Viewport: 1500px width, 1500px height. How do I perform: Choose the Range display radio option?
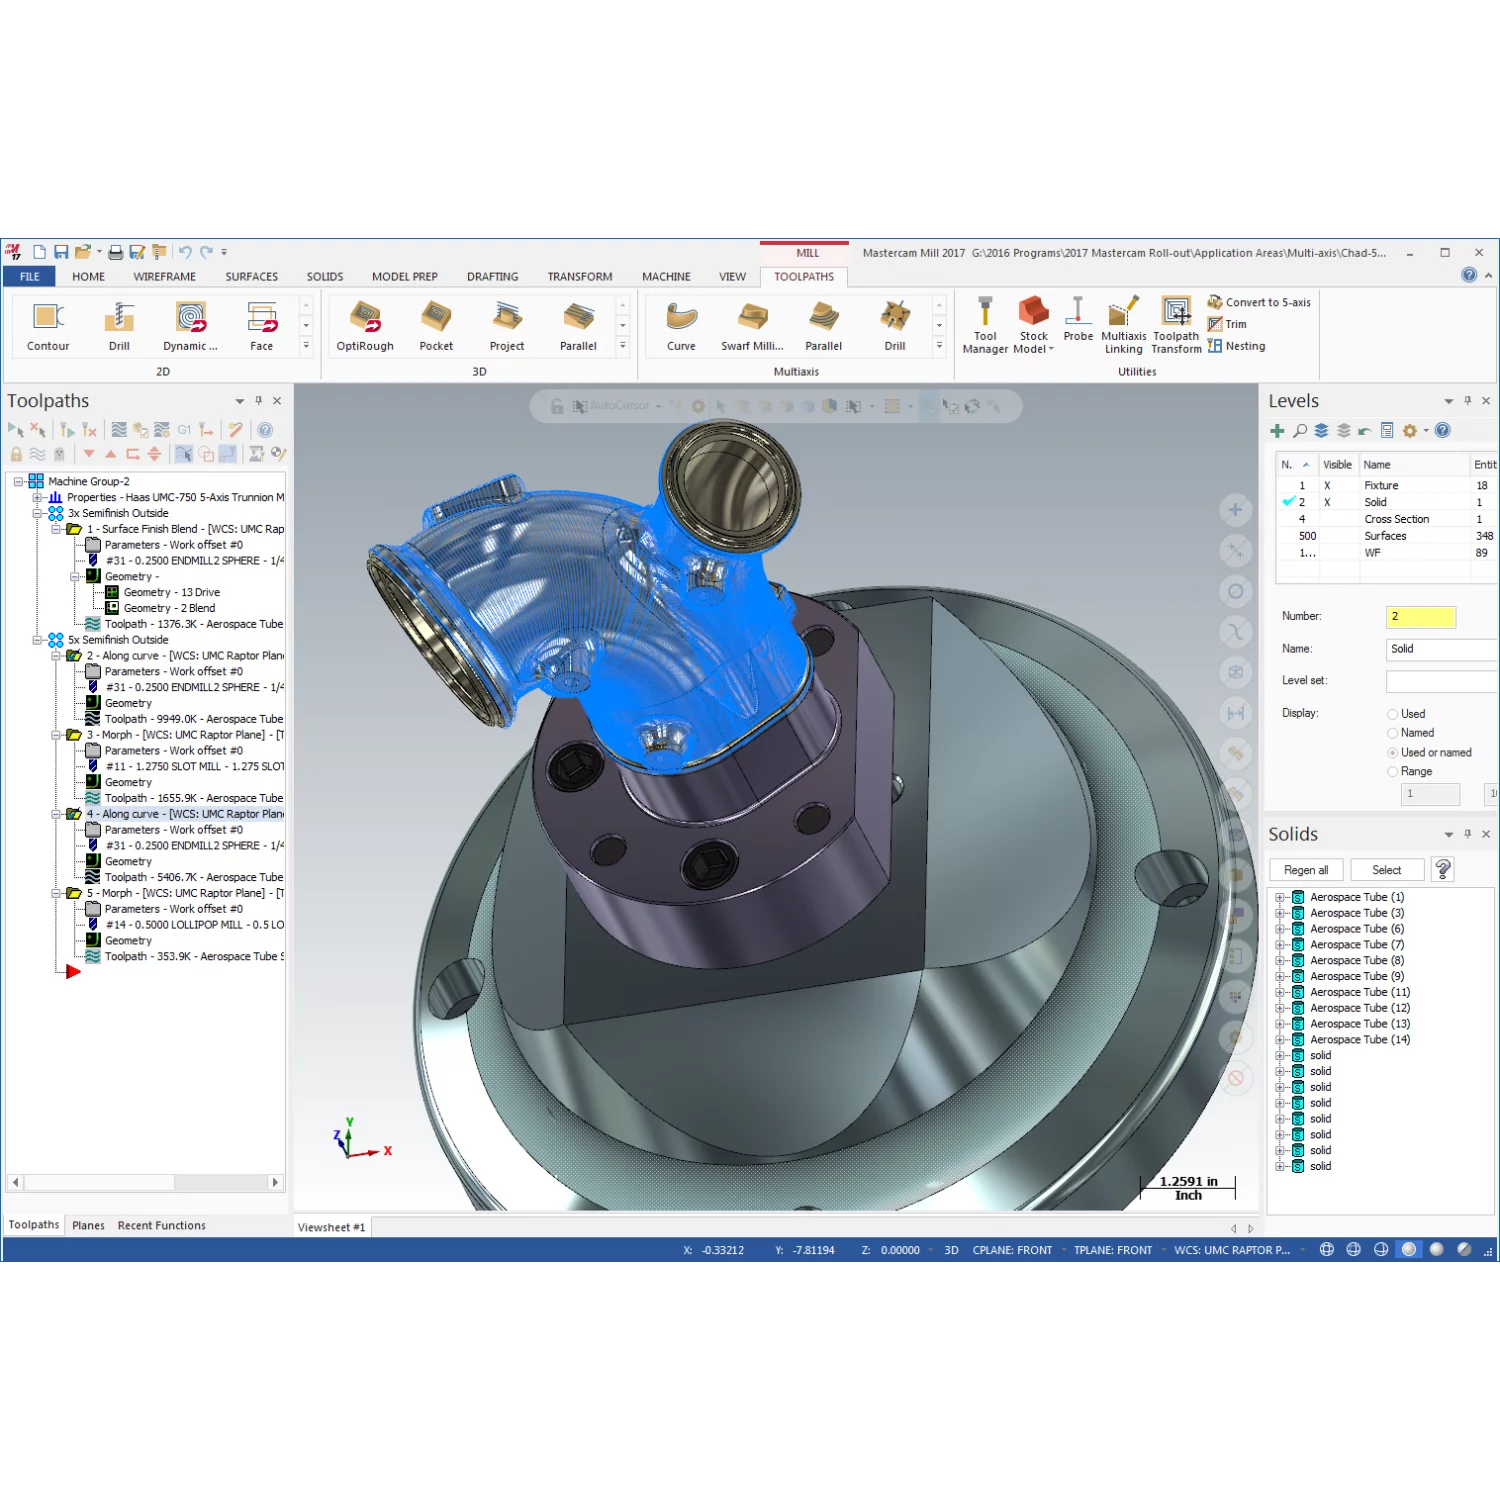point(1392,772)
